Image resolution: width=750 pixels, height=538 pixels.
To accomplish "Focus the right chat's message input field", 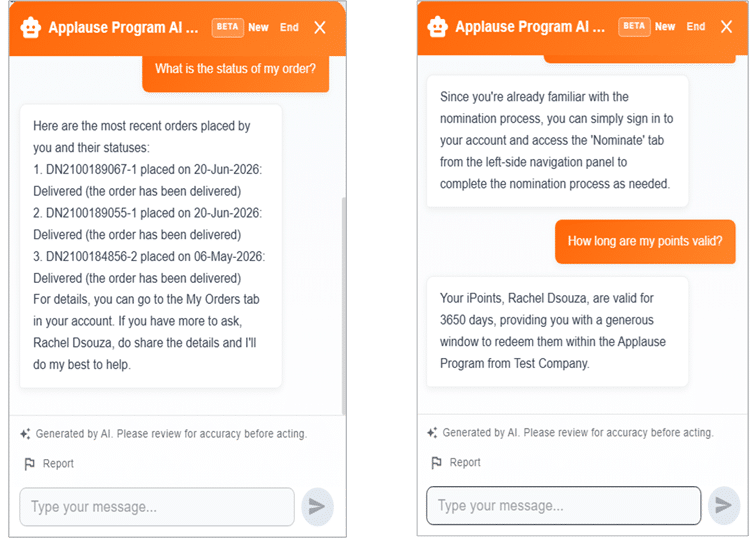I will pyautogui.click(x=563, y=505).
